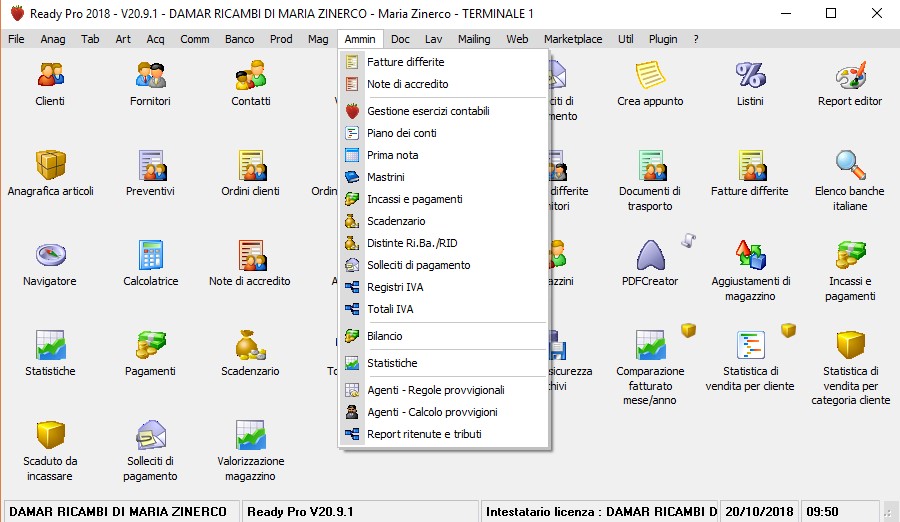Choose Agenti - Calcolo provvigioni
Image resolution: width=900 pixels, height=522 pixels.
444,412
